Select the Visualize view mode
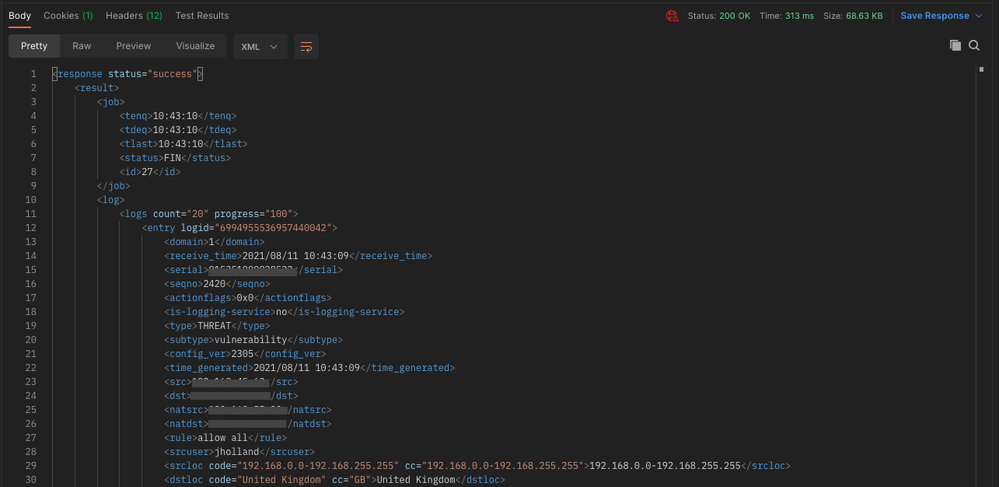 click(x=195, y=46)
